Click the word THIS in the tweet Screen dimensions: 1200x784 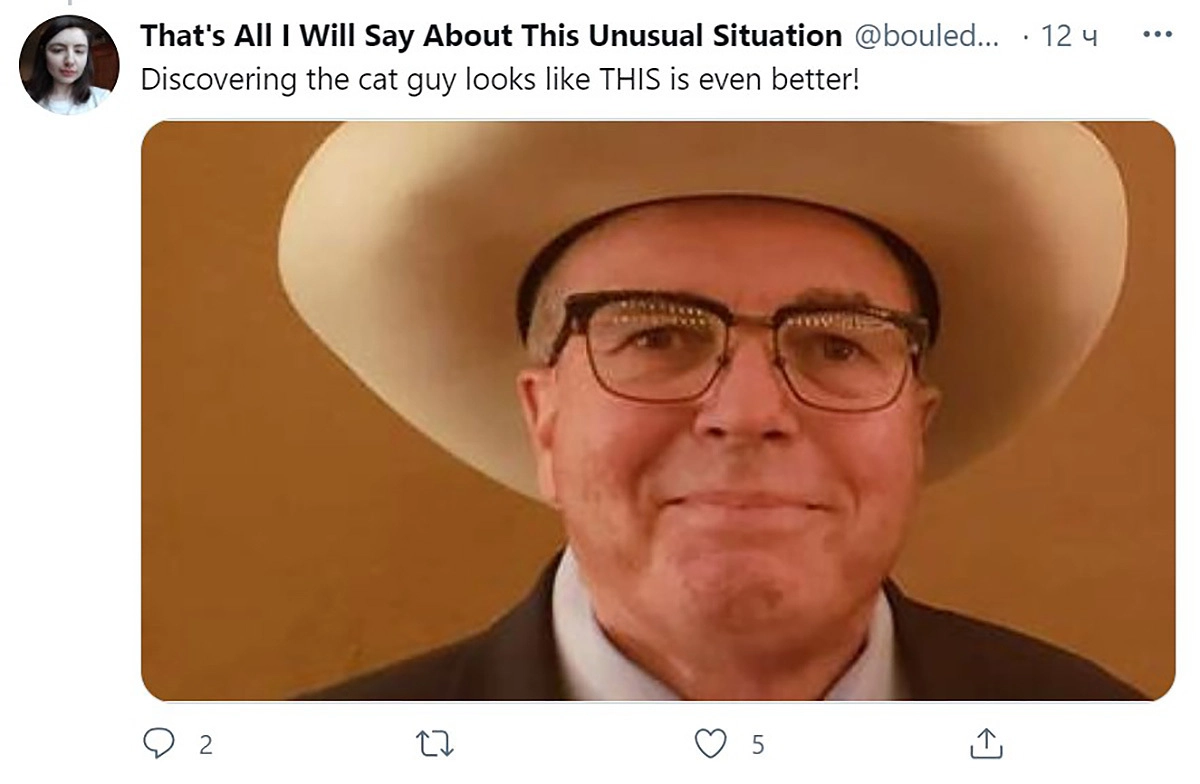pos(632,80)
